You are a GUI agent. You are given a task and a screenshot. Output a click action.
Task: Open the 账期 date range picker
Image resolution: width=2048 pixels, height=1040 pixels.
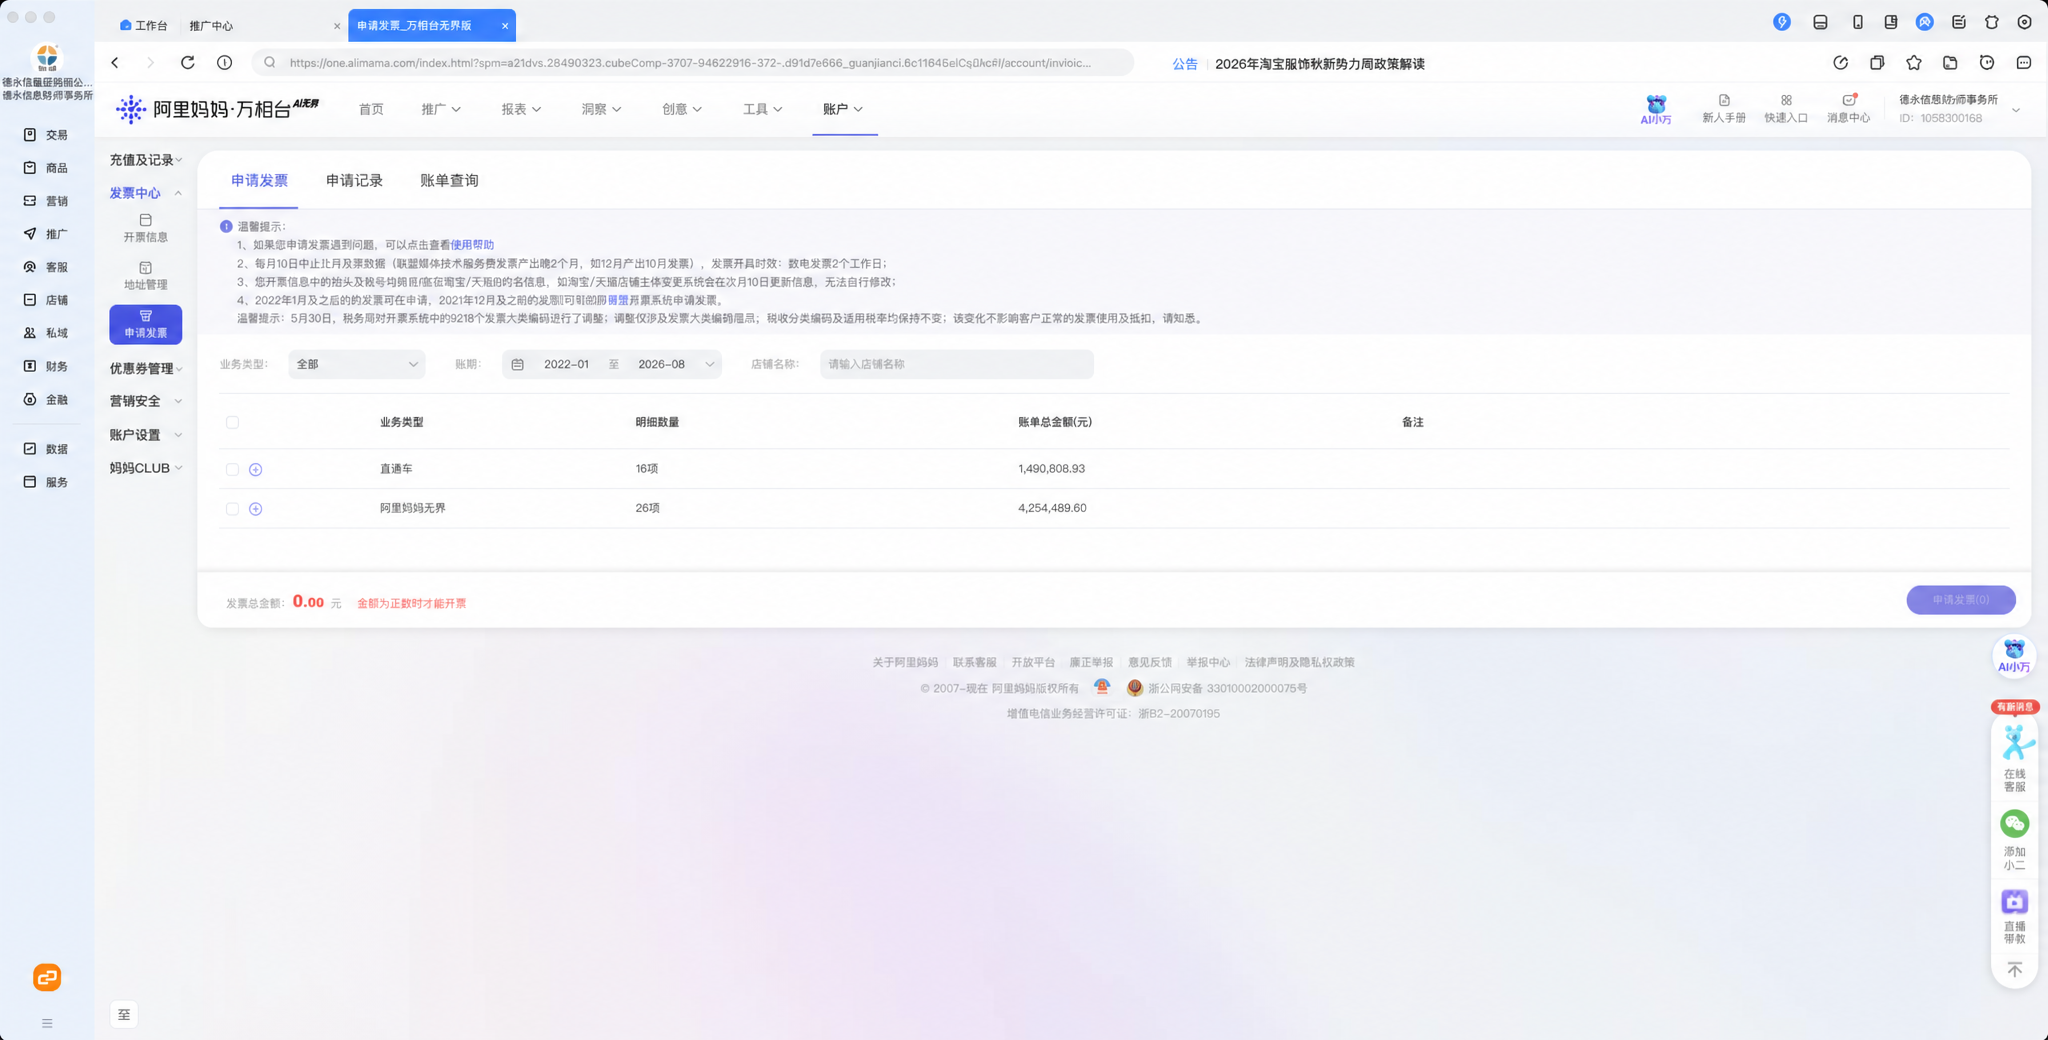612,364
